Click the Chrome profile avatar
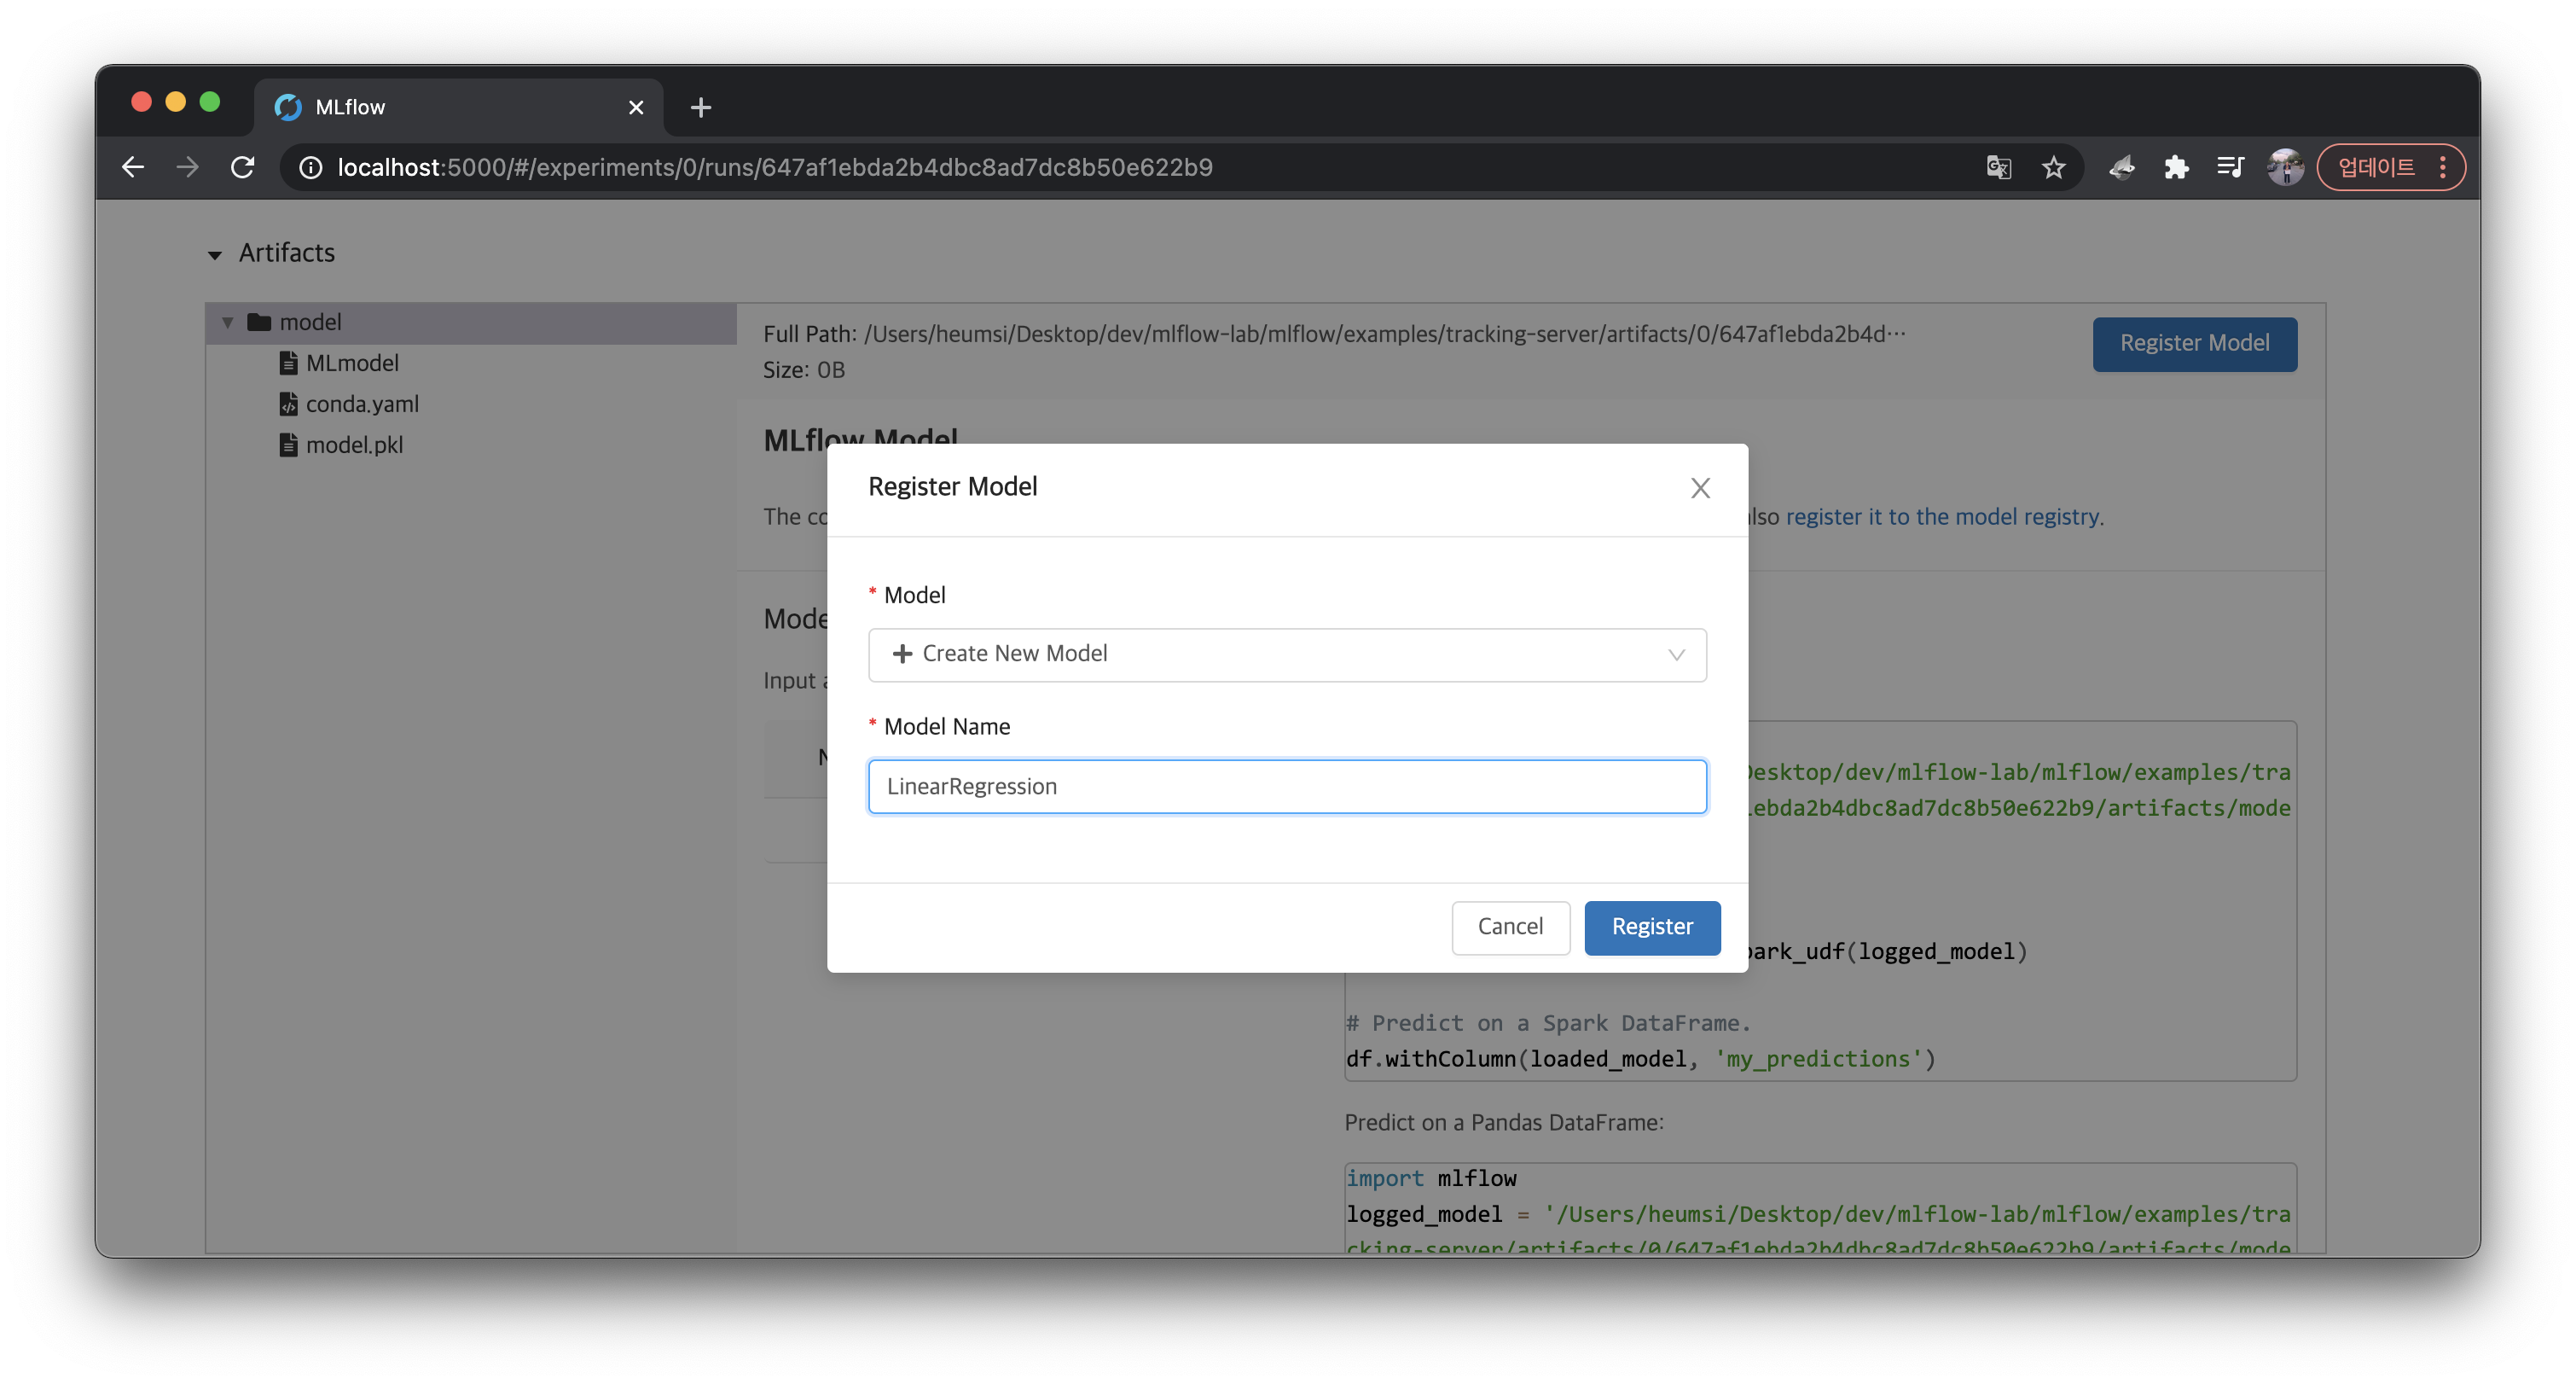Viewport: 2576px width, 1384px height. tap(2285, 167)
